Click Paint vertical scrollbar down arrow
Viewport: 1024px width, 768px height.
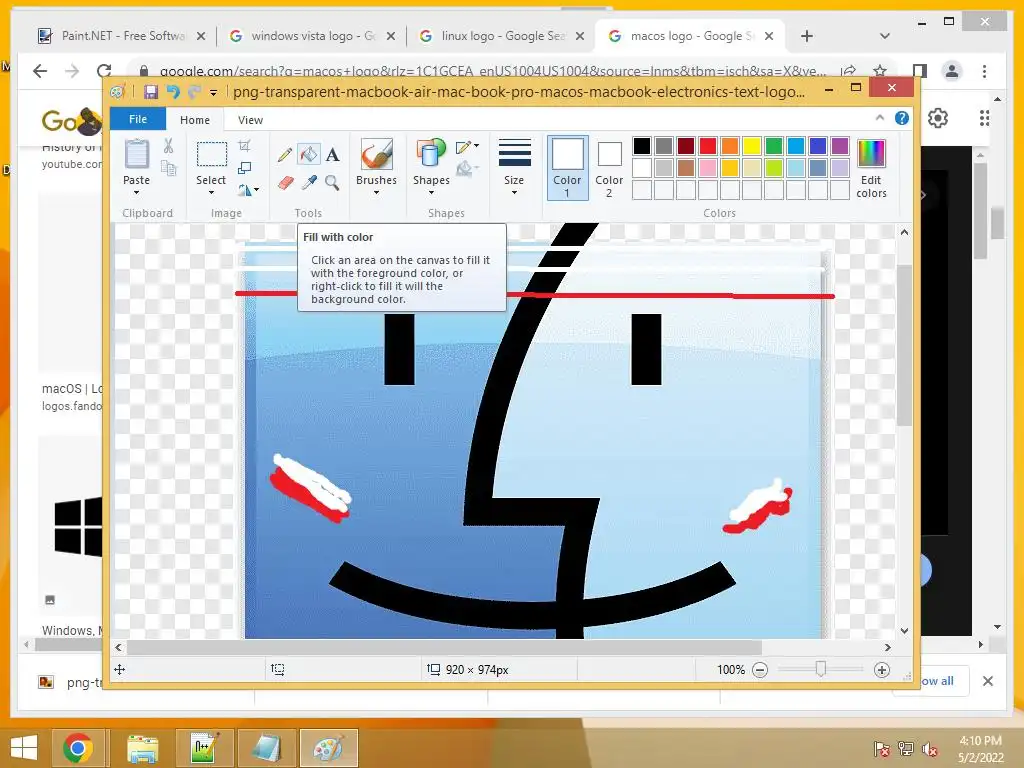click(904, 631)
